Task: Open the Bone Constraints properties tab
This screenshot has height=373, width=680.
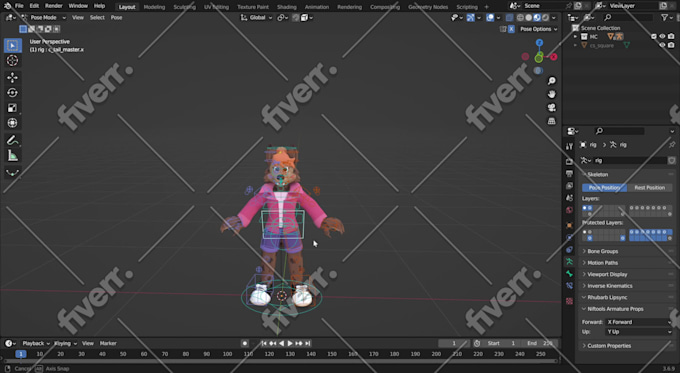Action: tap(569, 286)
